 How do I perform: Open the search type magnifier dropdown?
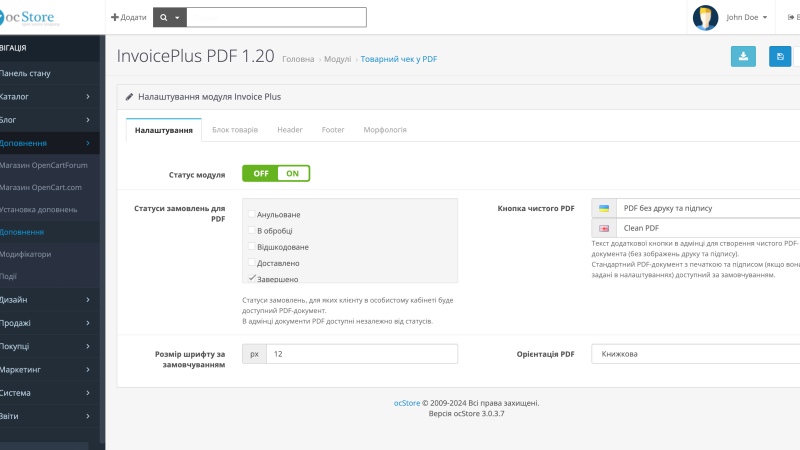[x=170, y=17]
